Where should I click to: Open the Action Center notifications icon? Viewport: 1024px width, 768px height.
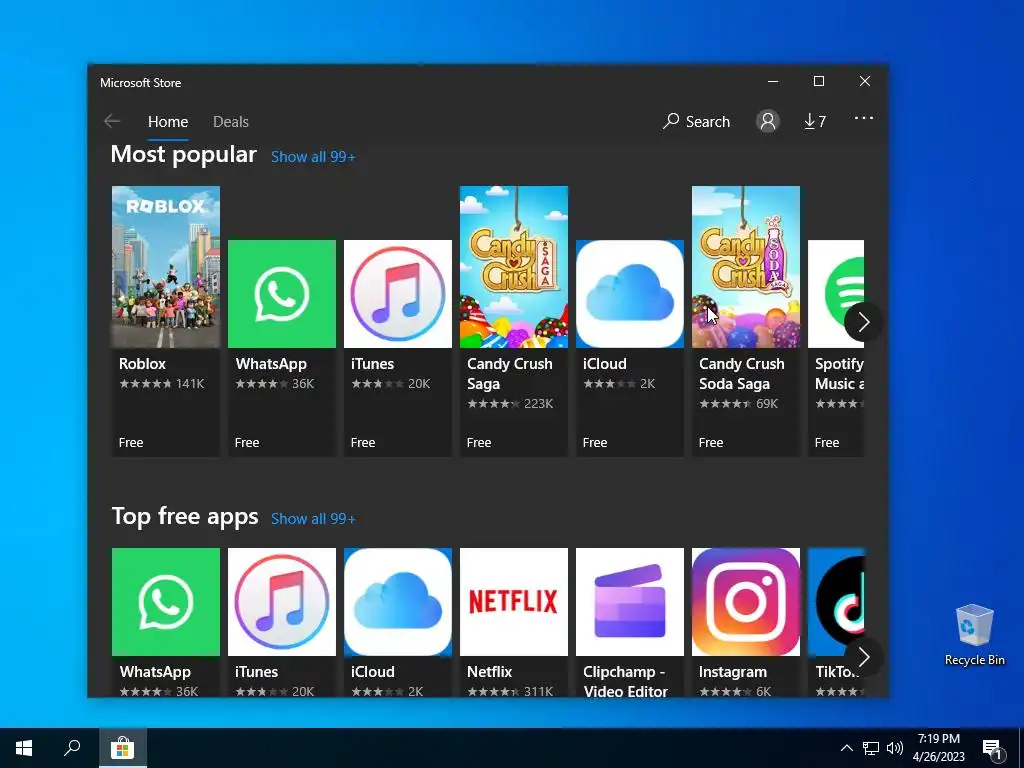[x=992, y=748]
